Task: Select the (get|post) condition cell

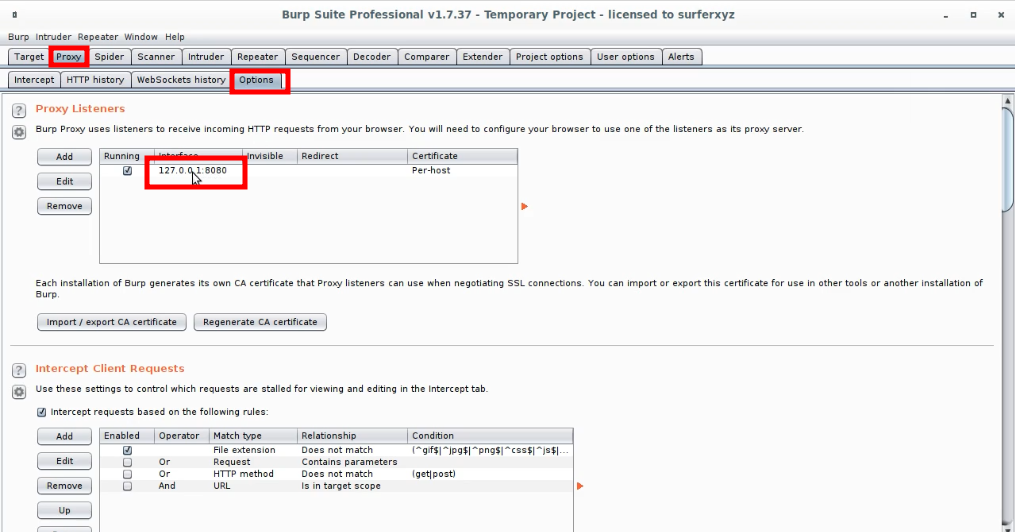Action: coord(434,474)
